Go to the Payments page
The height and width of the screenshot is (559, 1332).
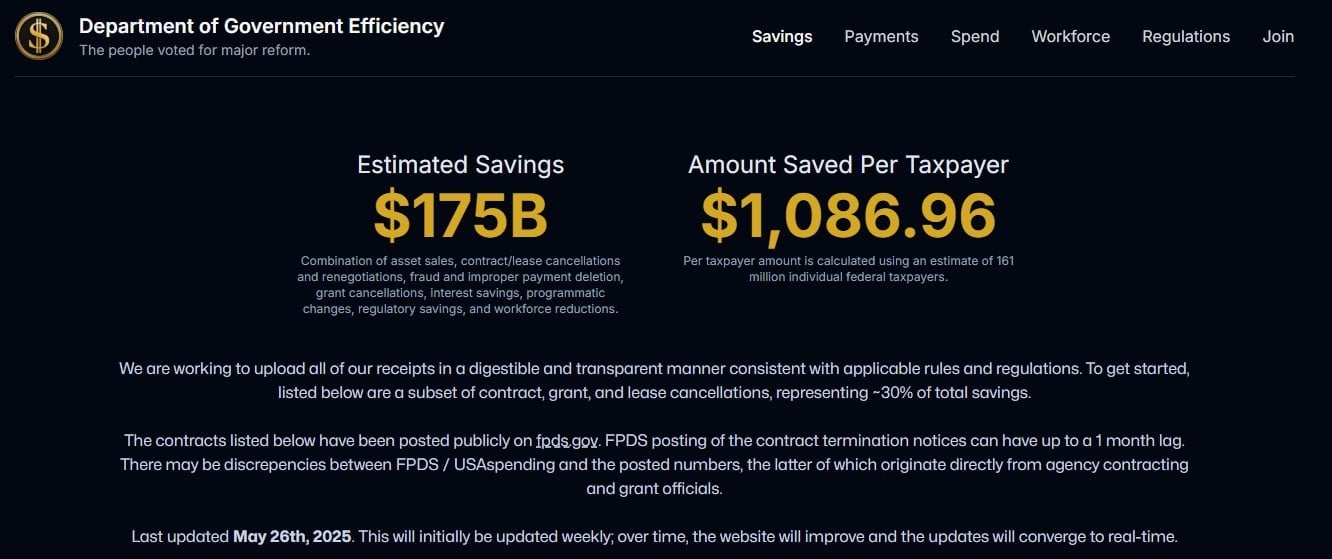(881, 36)
